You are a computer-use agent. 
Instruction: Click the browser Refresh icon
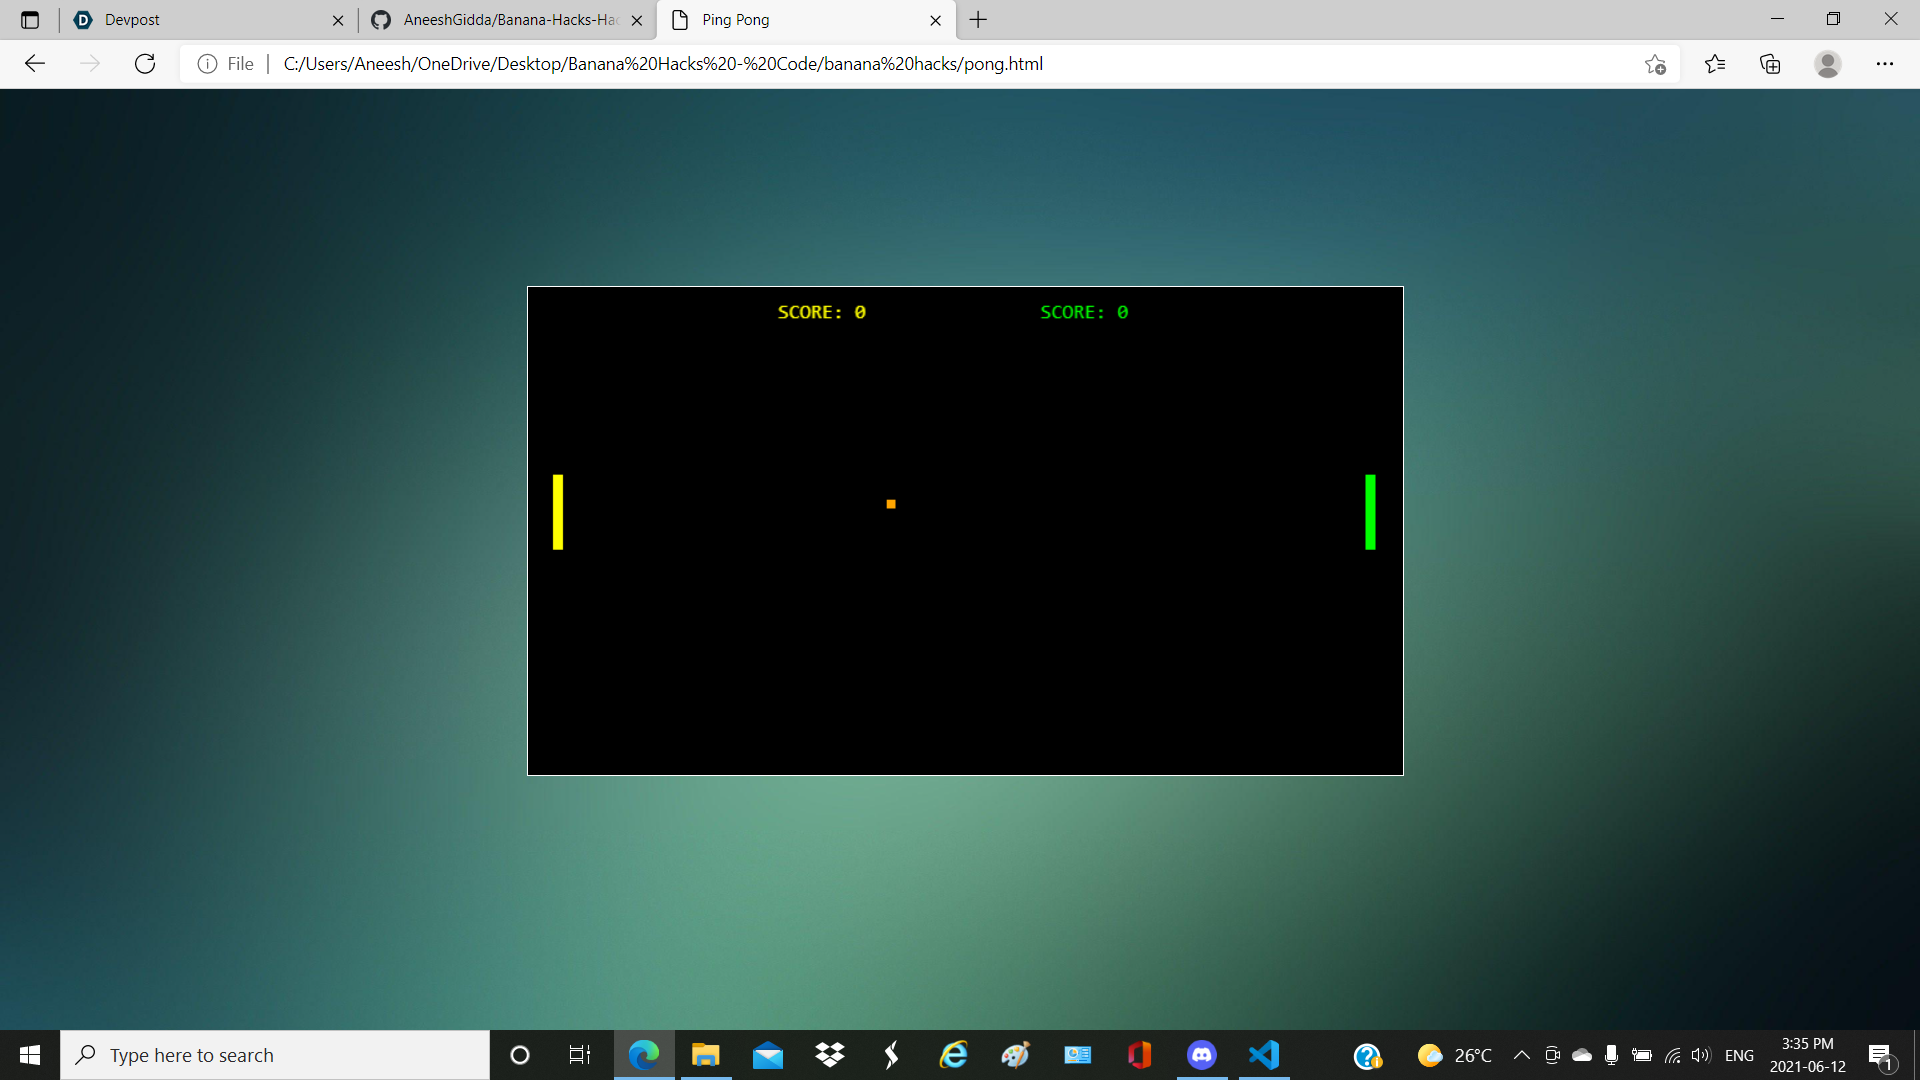145,64
